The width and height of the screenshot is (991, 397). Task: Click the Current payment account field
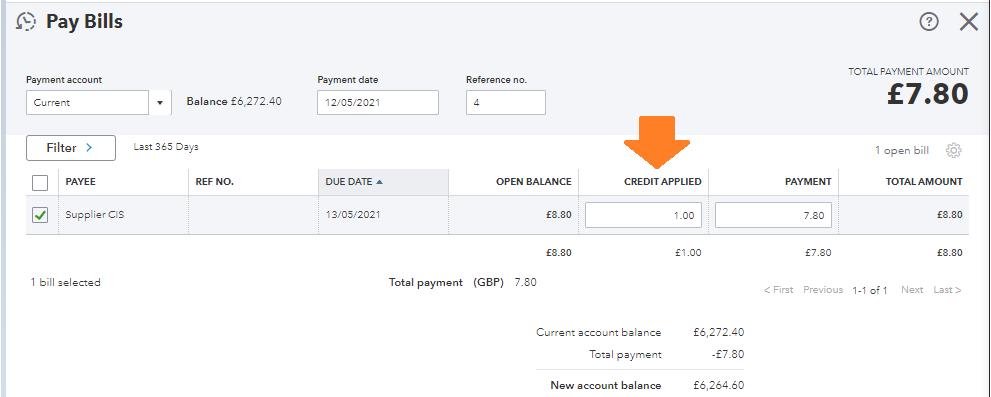[x=88, y=102]
